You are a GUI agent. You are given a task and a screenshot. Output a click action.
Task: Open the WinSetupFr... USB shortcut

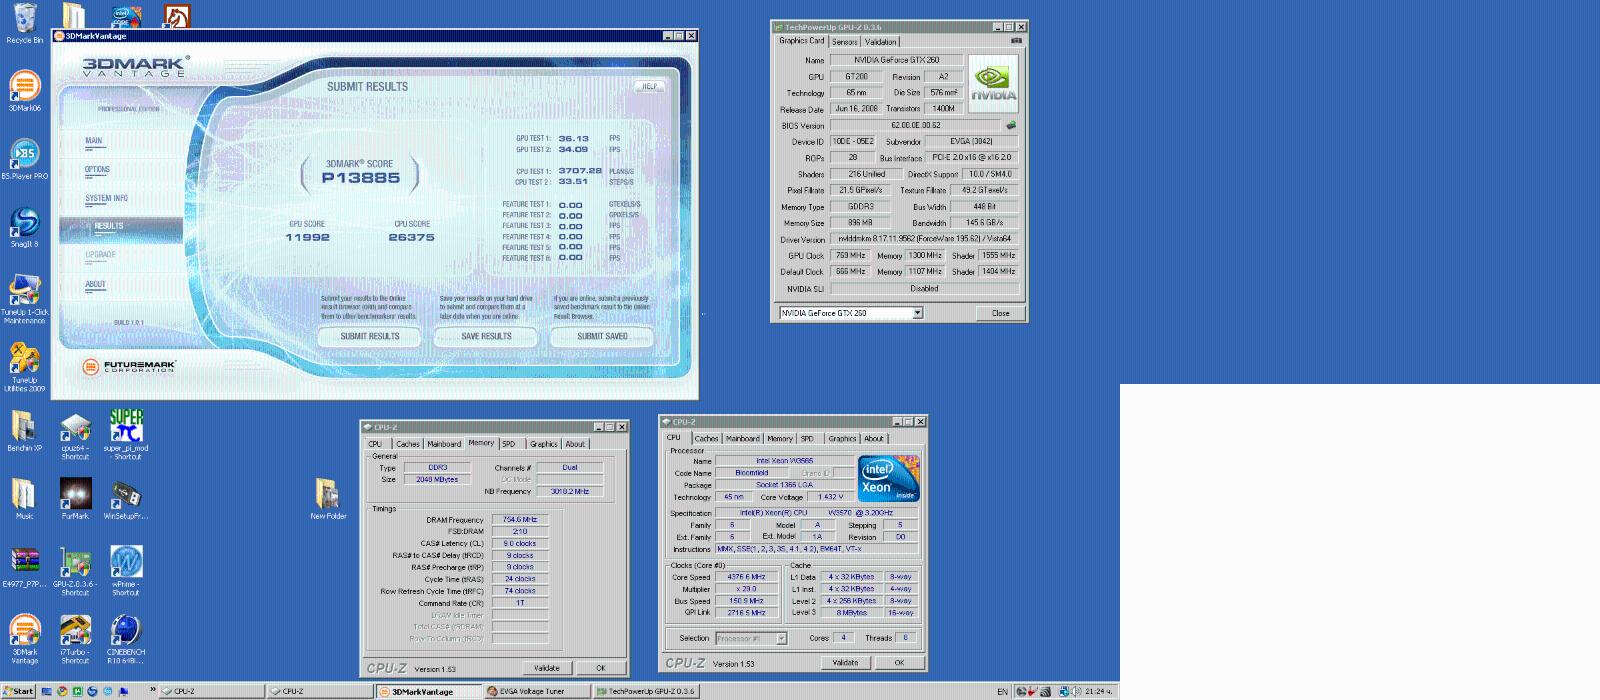click(x=126, y=499)
